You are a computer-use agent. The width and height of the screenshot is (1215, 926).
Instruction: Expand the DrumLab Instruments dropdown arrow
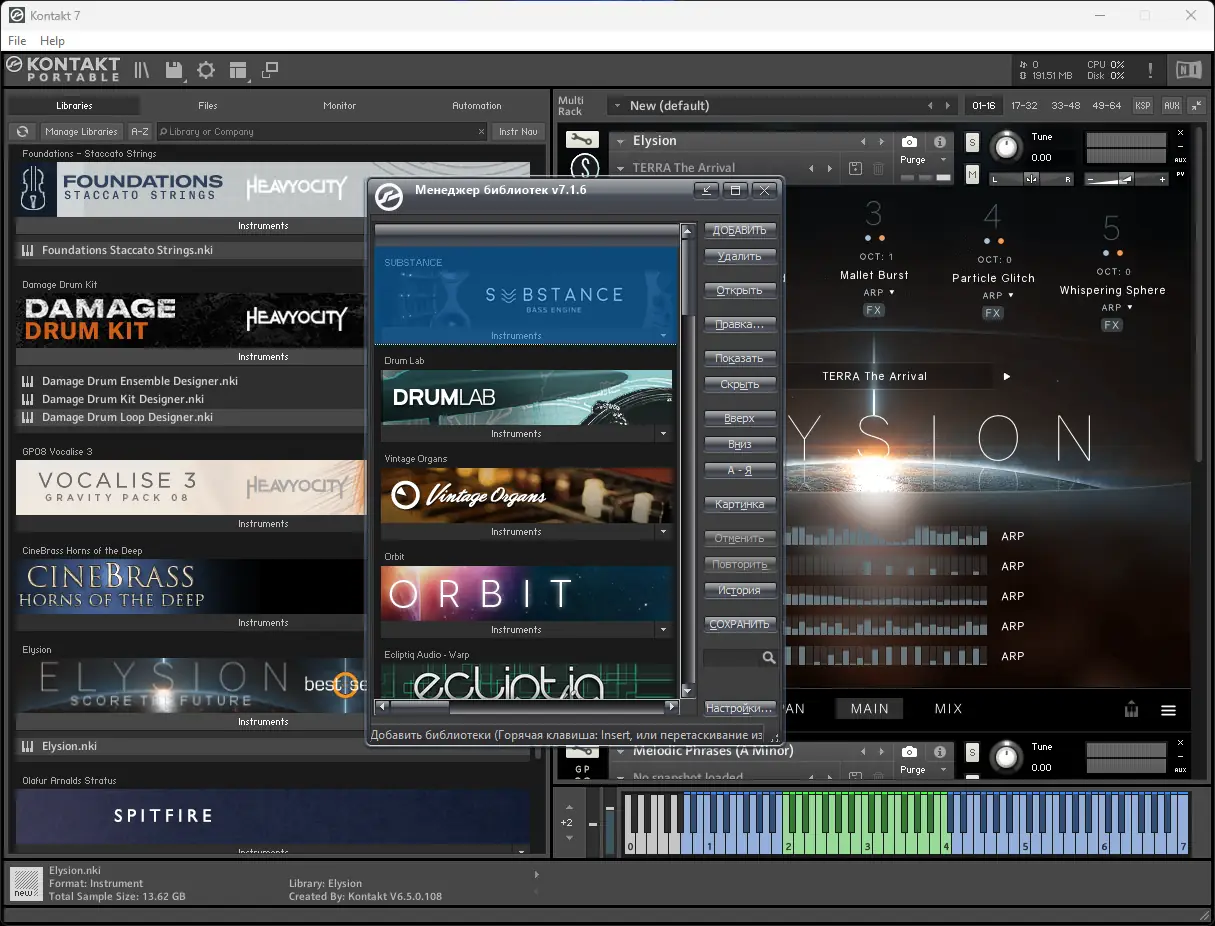(664, 434)
